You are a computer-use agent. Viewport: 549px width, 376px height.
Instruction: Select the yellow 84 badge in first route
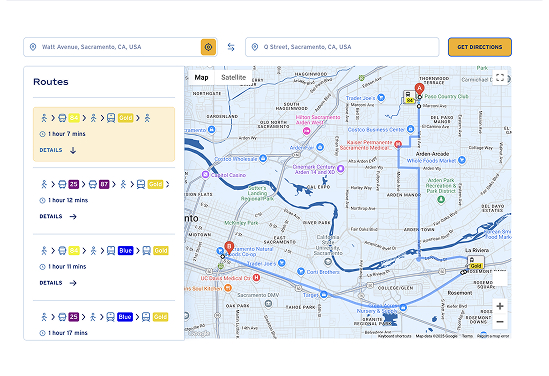(74, 118)
